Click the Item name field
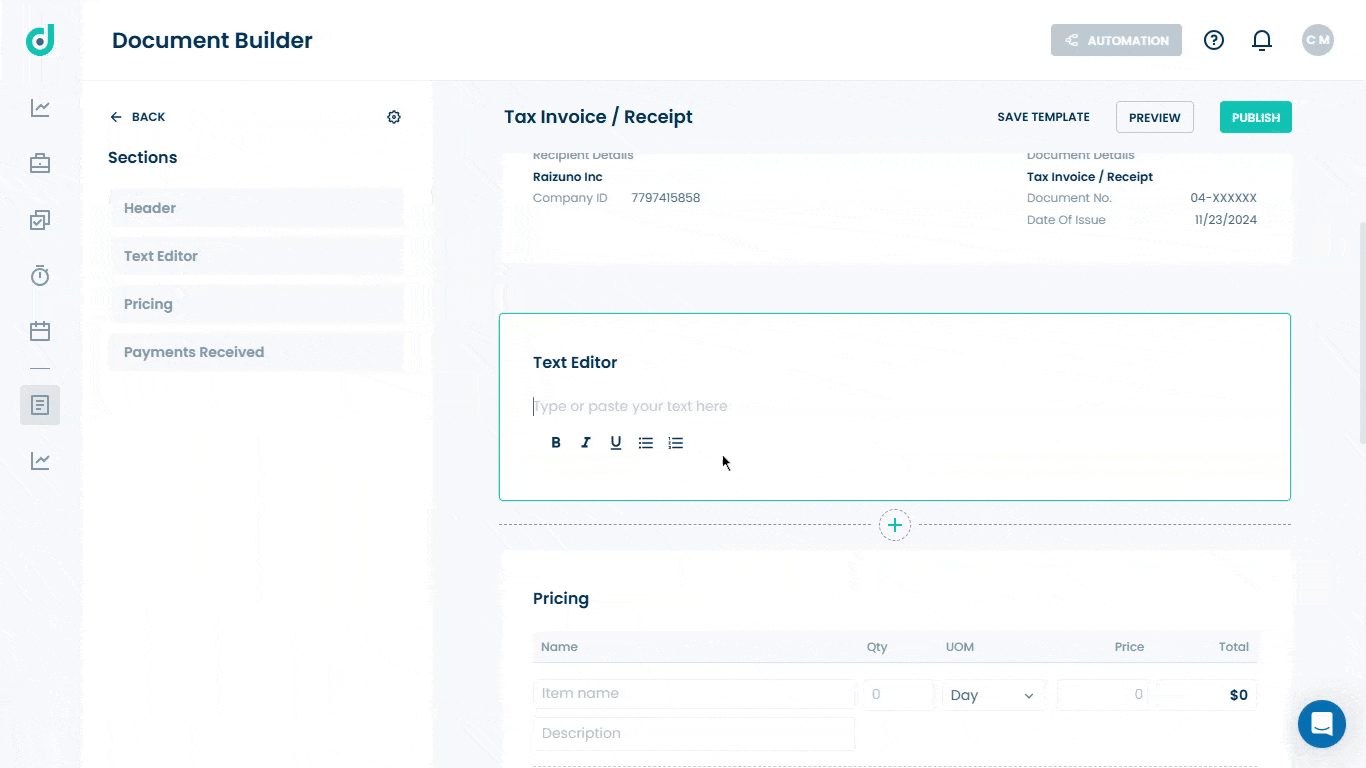Viewport: 1366px width, 768px height. coord(694,694)
